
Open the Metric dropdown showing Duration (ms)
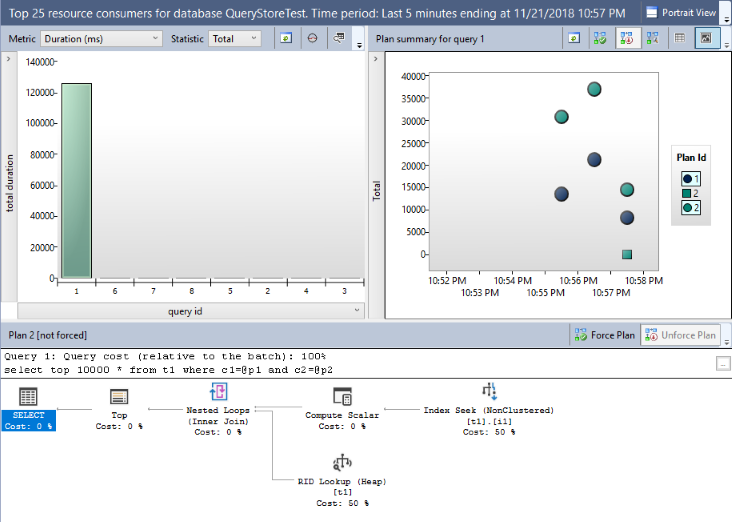100,38
